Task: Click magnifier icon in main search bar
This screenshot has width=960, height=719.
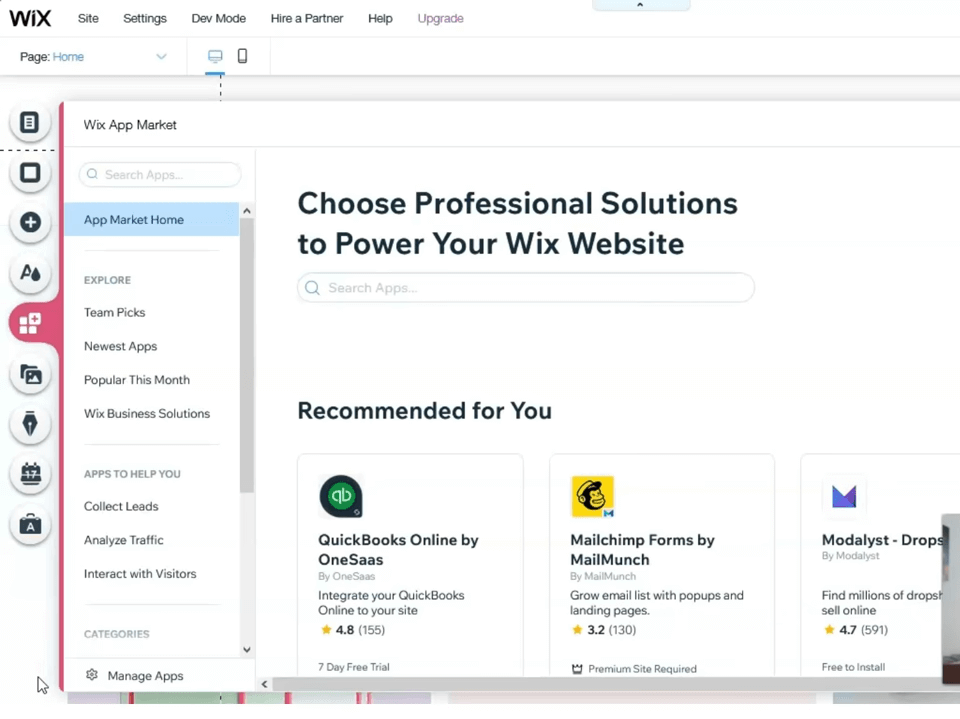Action: 312,288
